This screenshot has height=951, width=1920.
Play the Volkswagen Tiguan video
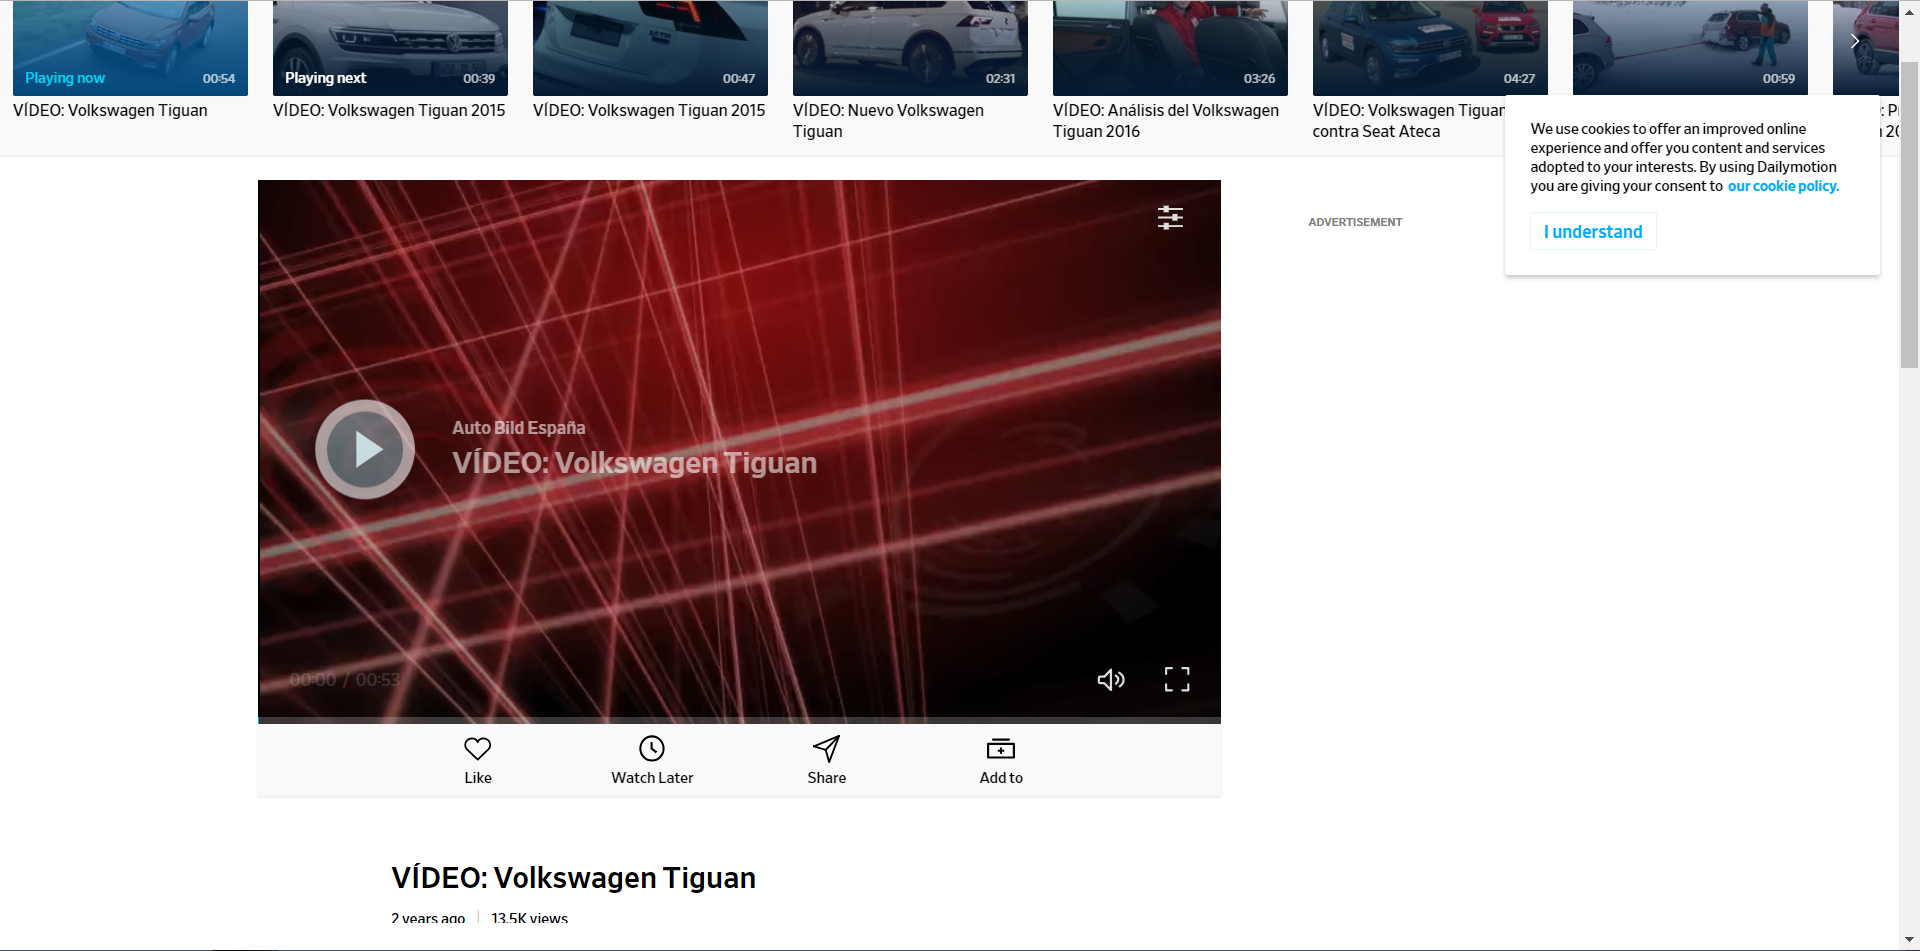coord(365,450)
